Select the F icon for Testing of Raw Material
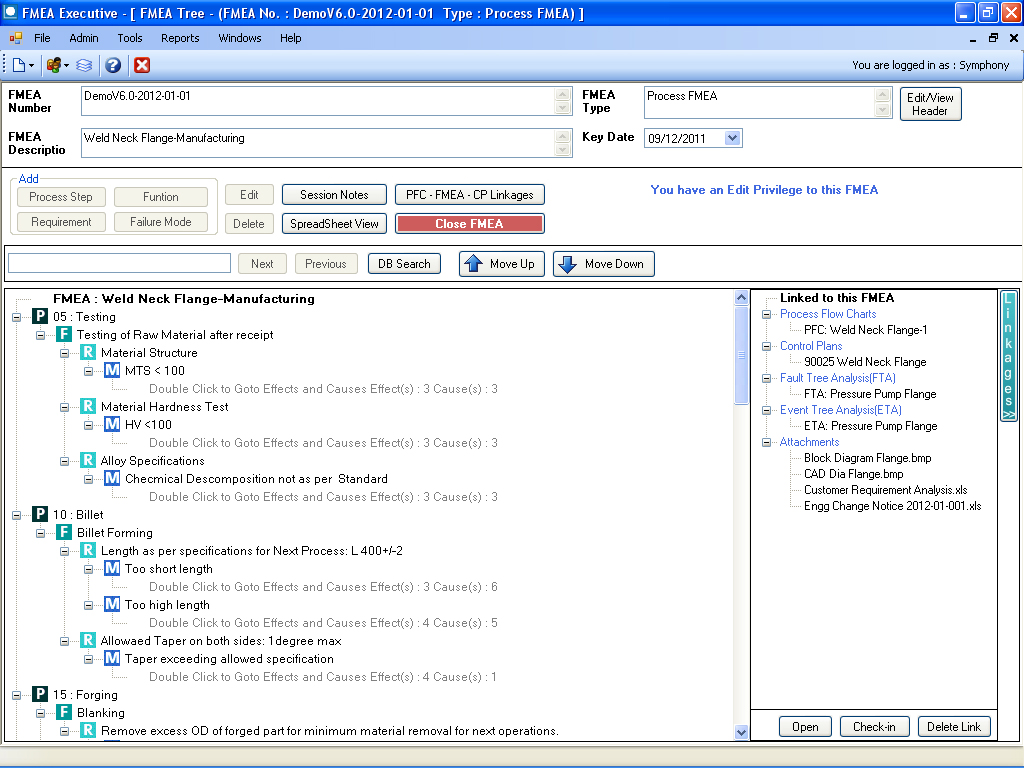 pos(64,334)
